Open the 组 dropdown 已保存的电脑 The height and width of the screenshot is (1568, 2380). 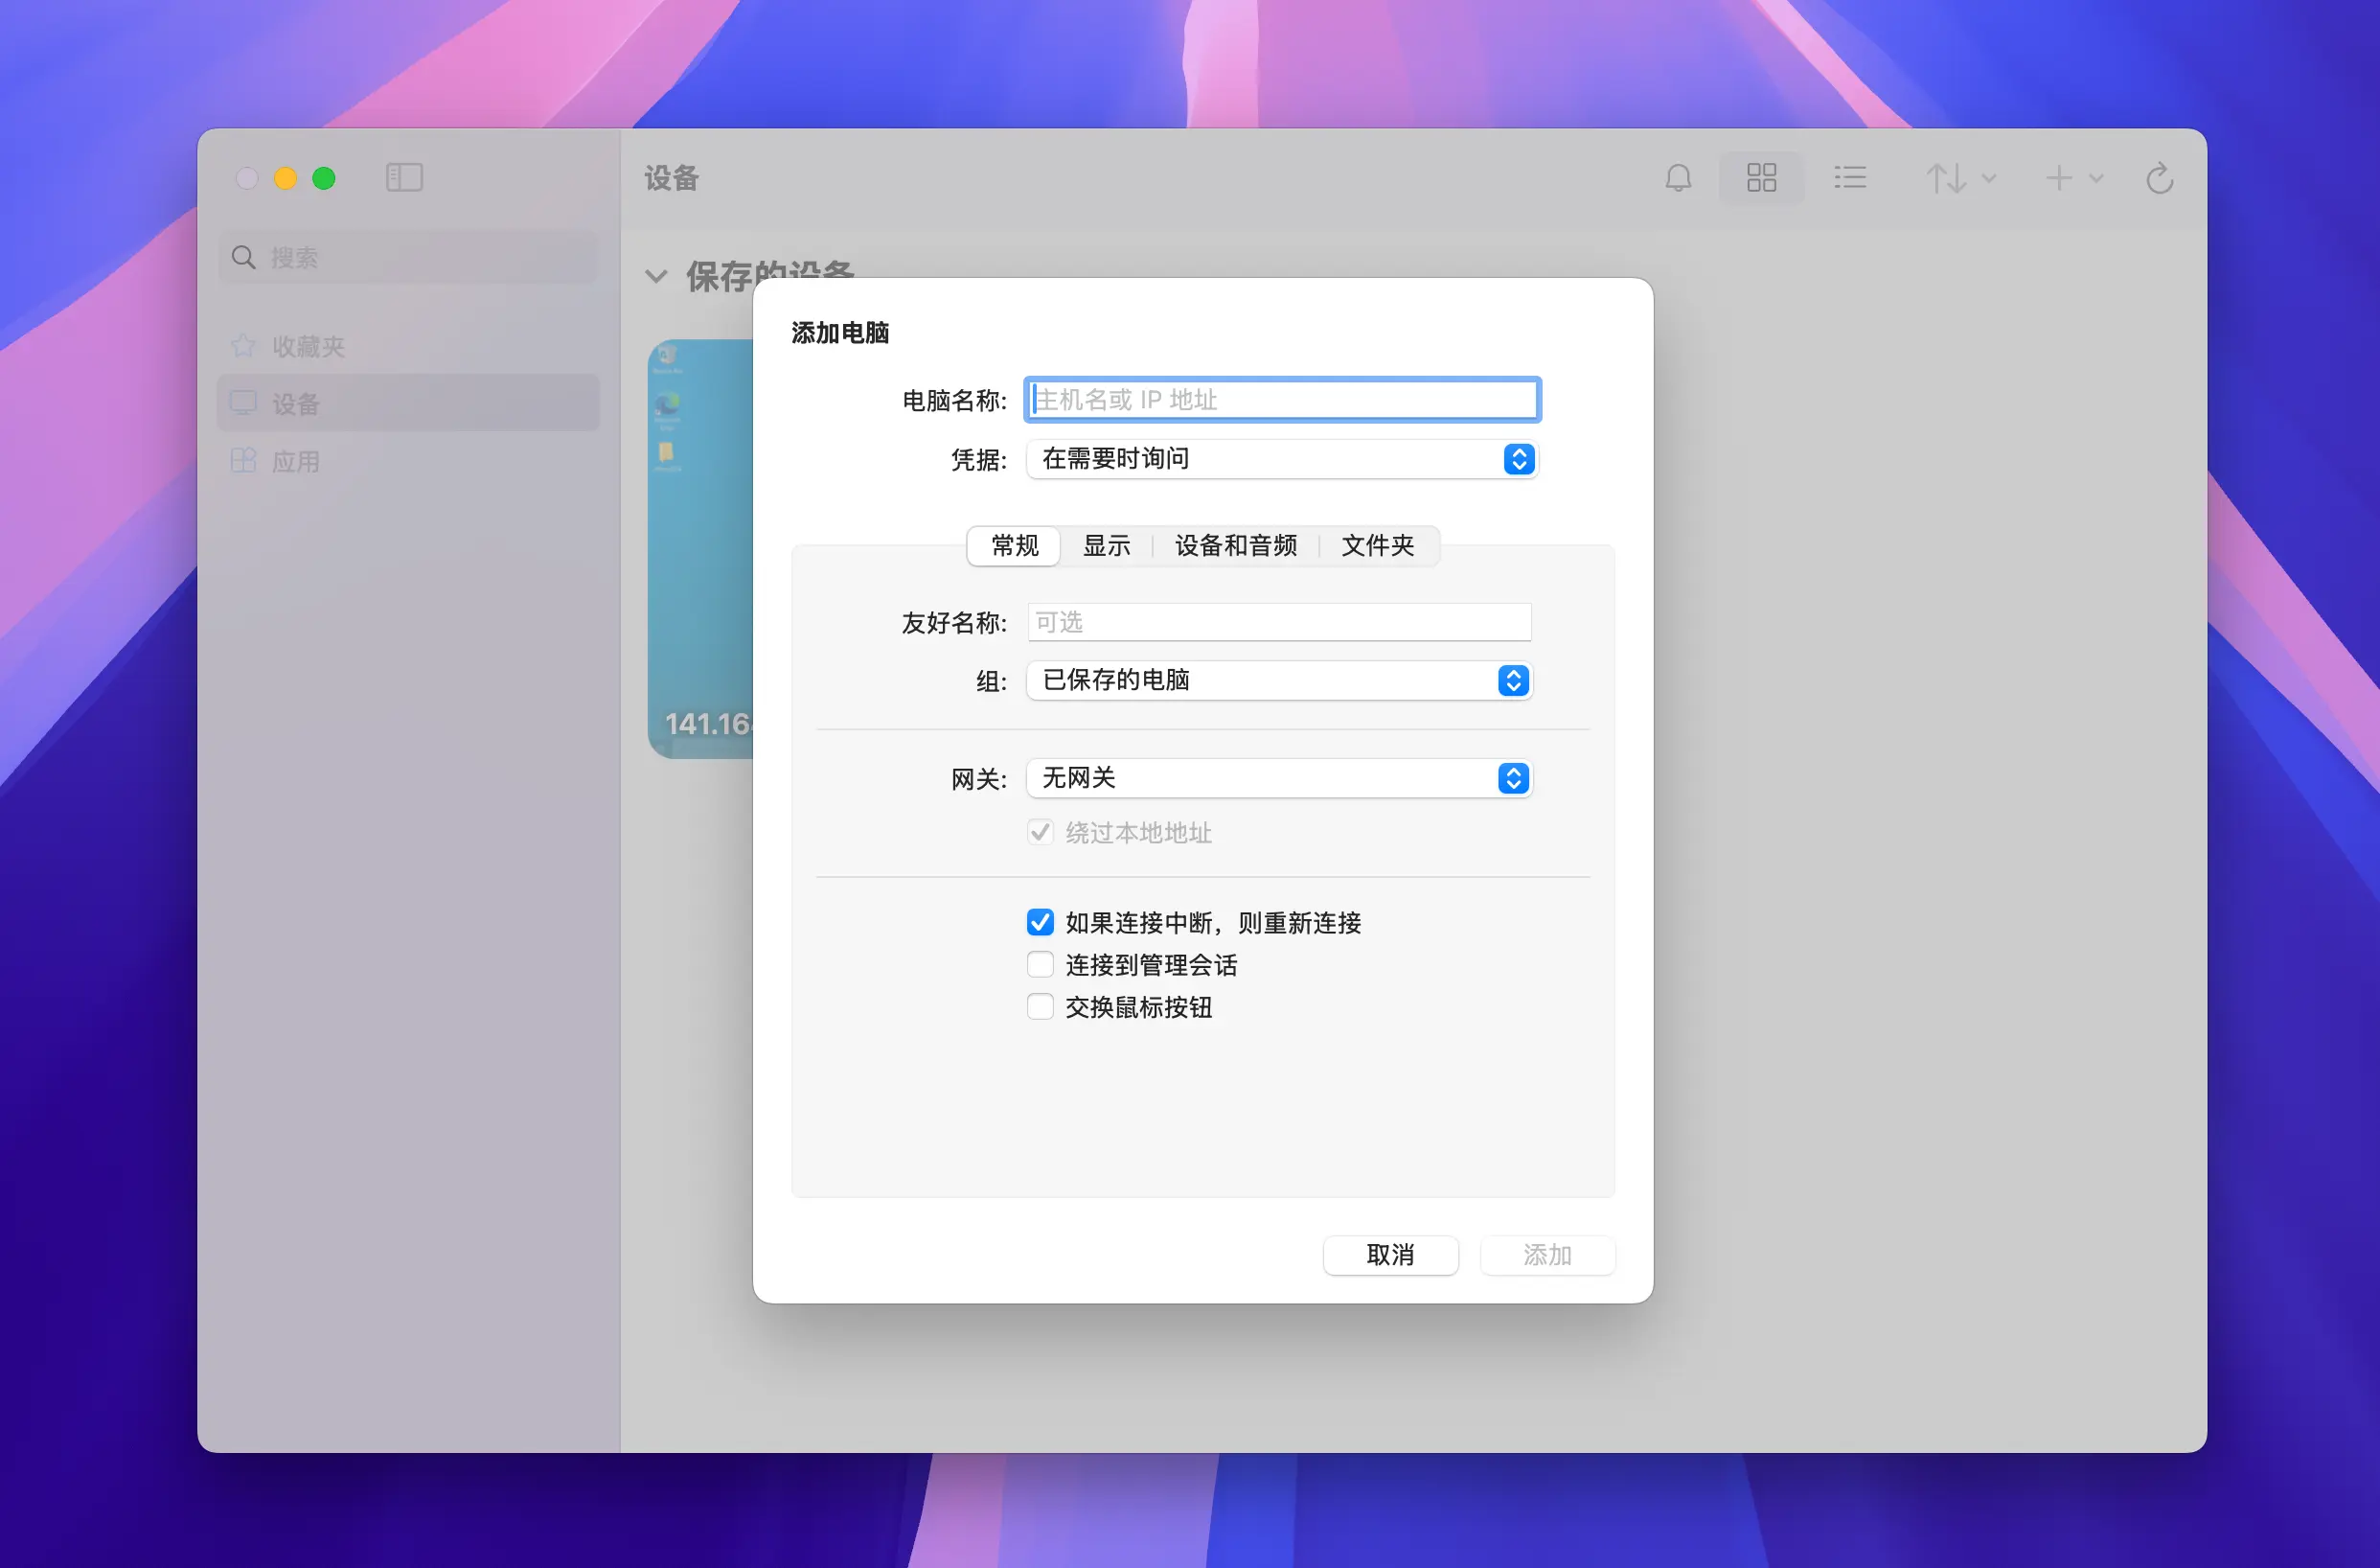pyautogui.click(x=1279, y=681)
